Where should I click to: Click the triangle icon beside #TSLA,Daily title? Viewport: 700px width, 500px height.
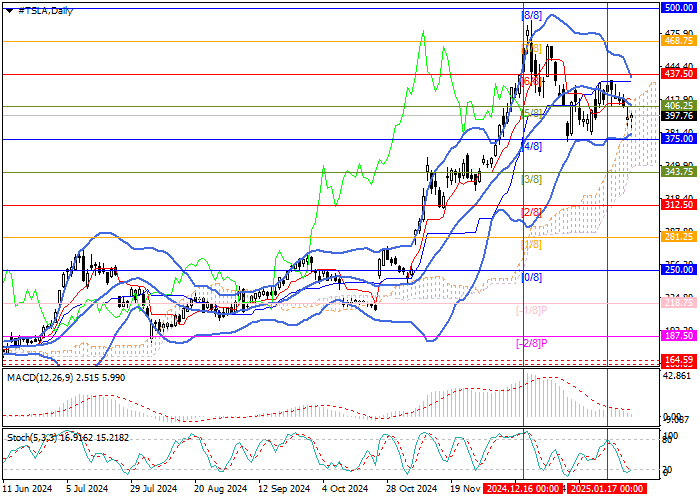[6, 10]
